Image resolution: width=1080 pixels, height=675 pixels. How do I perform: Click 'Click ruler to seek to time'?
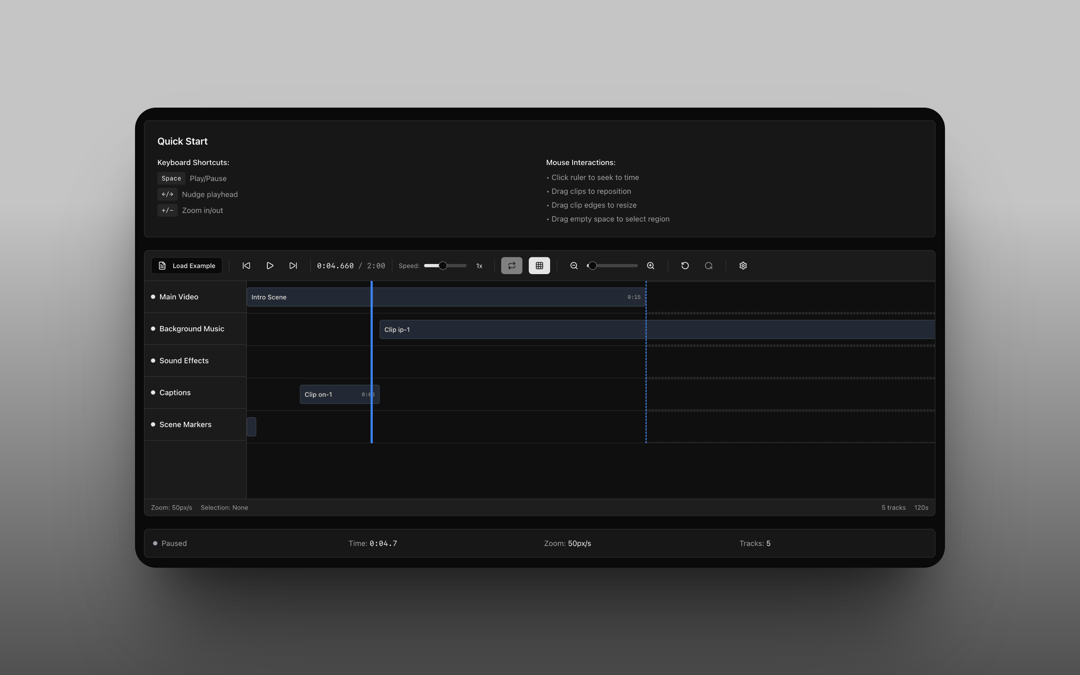[x=595, y=178]
